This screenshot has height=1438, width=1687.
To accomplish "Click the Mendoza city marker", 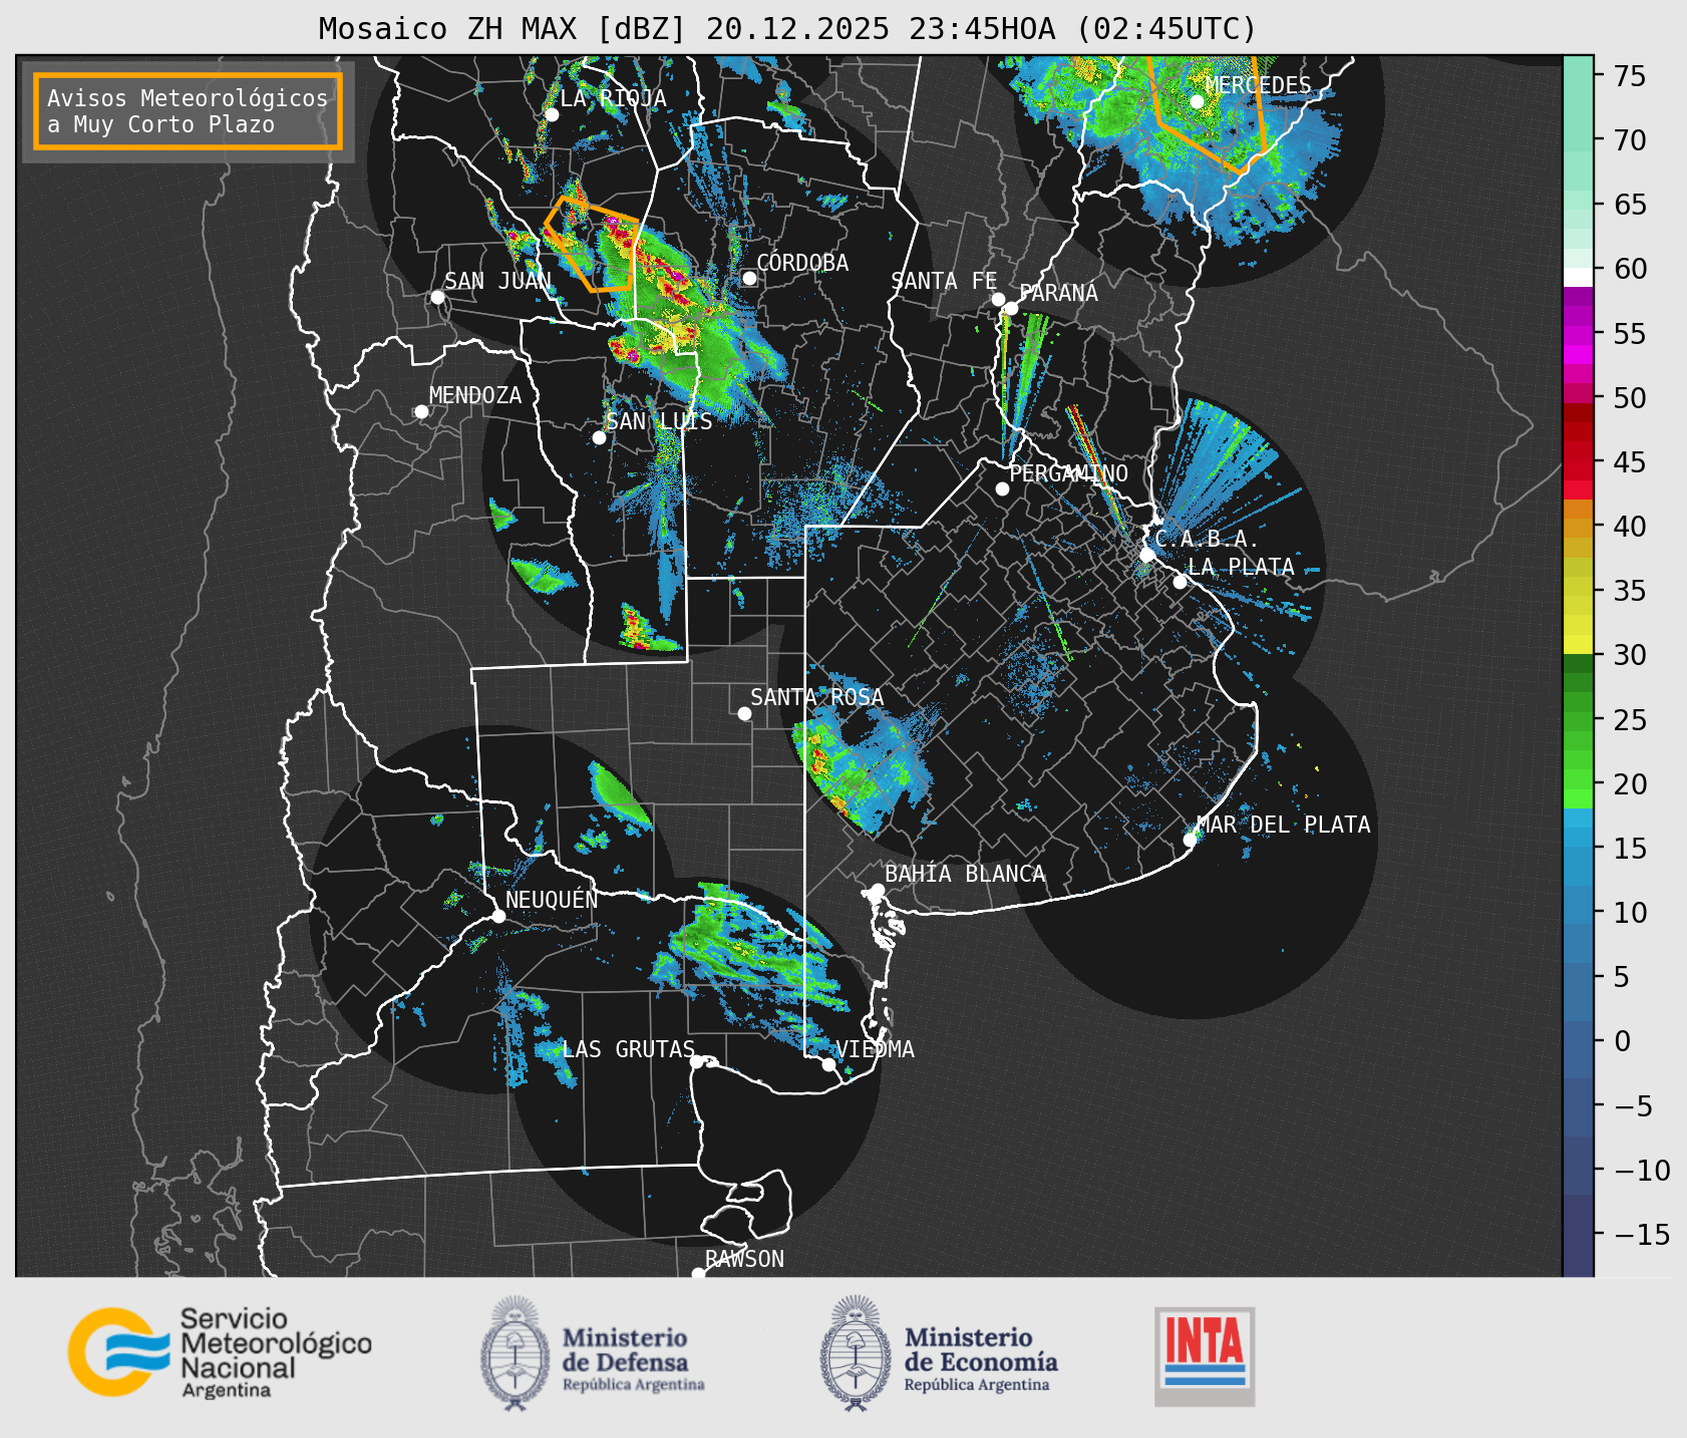I will tap(421, 412).
